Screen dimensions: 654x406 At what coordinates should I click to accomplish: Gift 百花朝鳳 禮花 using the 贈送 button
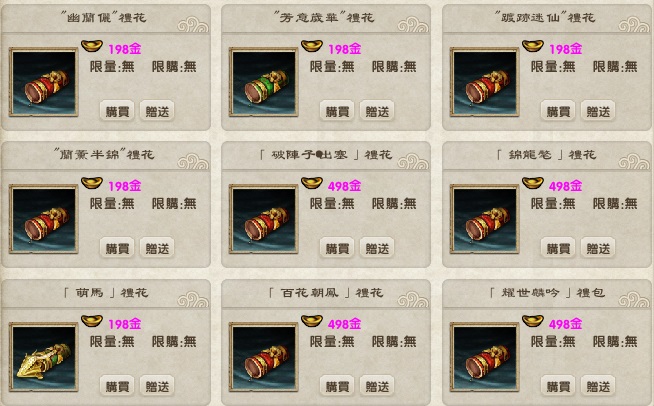(x=377, y=386)
